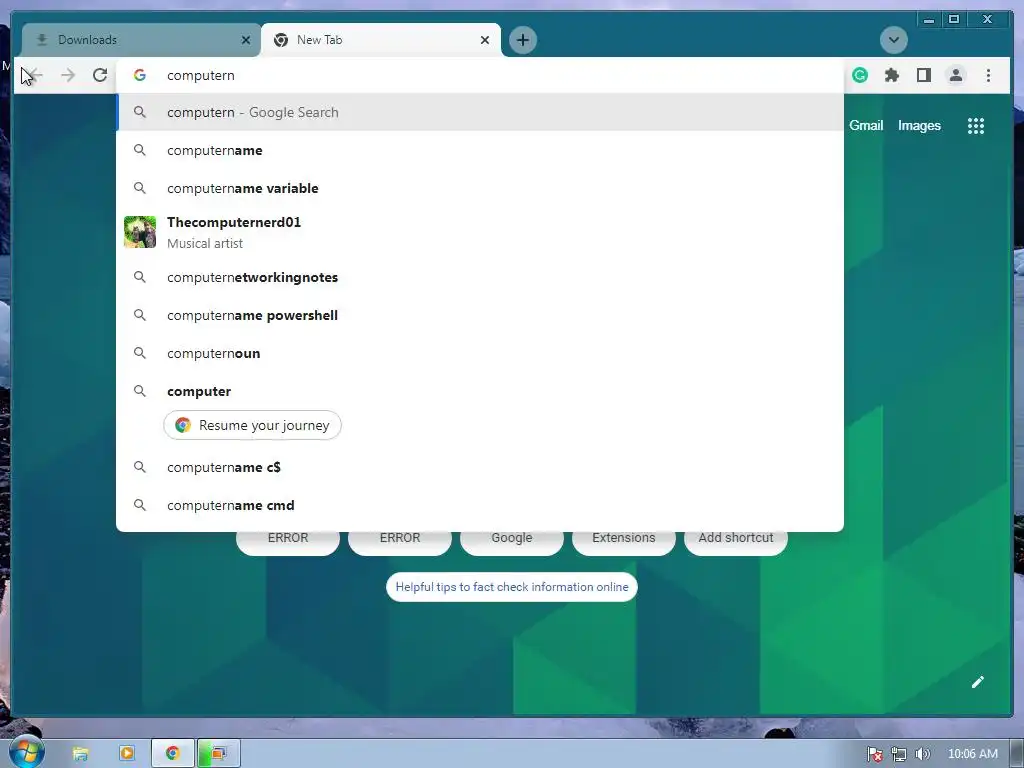Open the Images link
This screenshot has width=1024, height=768.
pos(919,125)
